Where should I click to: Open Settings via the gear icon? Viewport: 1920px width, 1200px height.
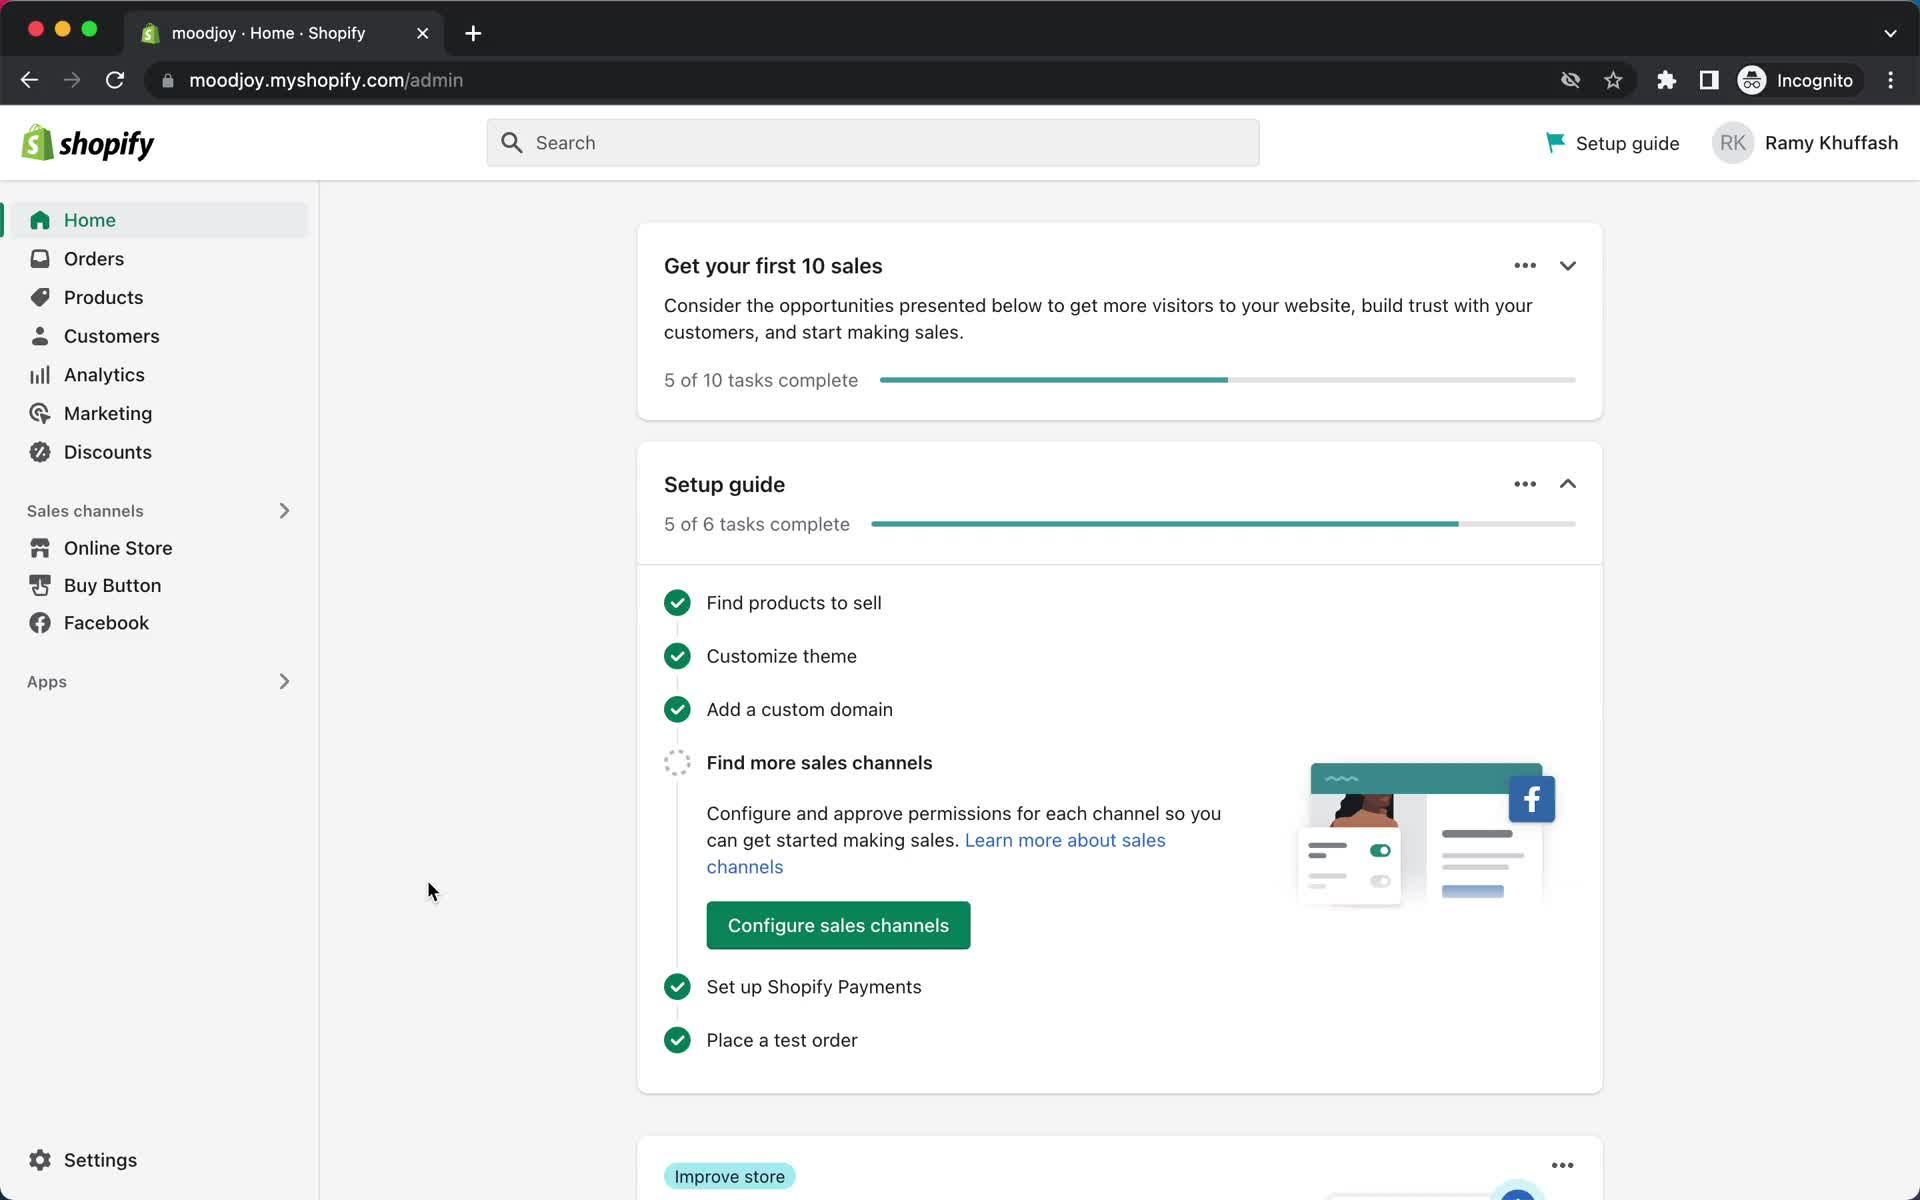40,1160
